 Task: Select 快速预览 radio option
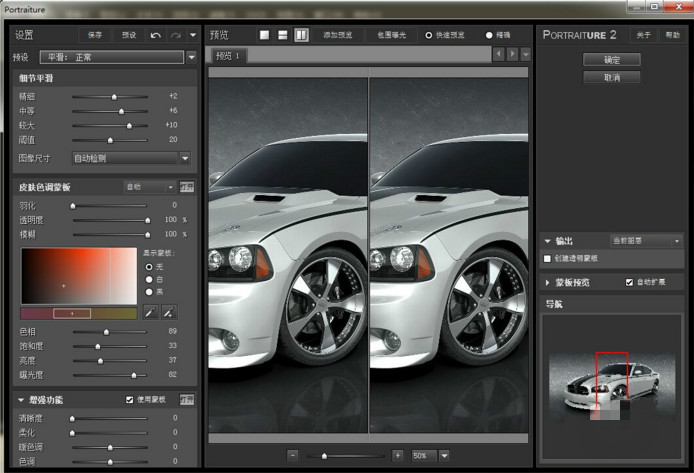(x=429, y=35)
